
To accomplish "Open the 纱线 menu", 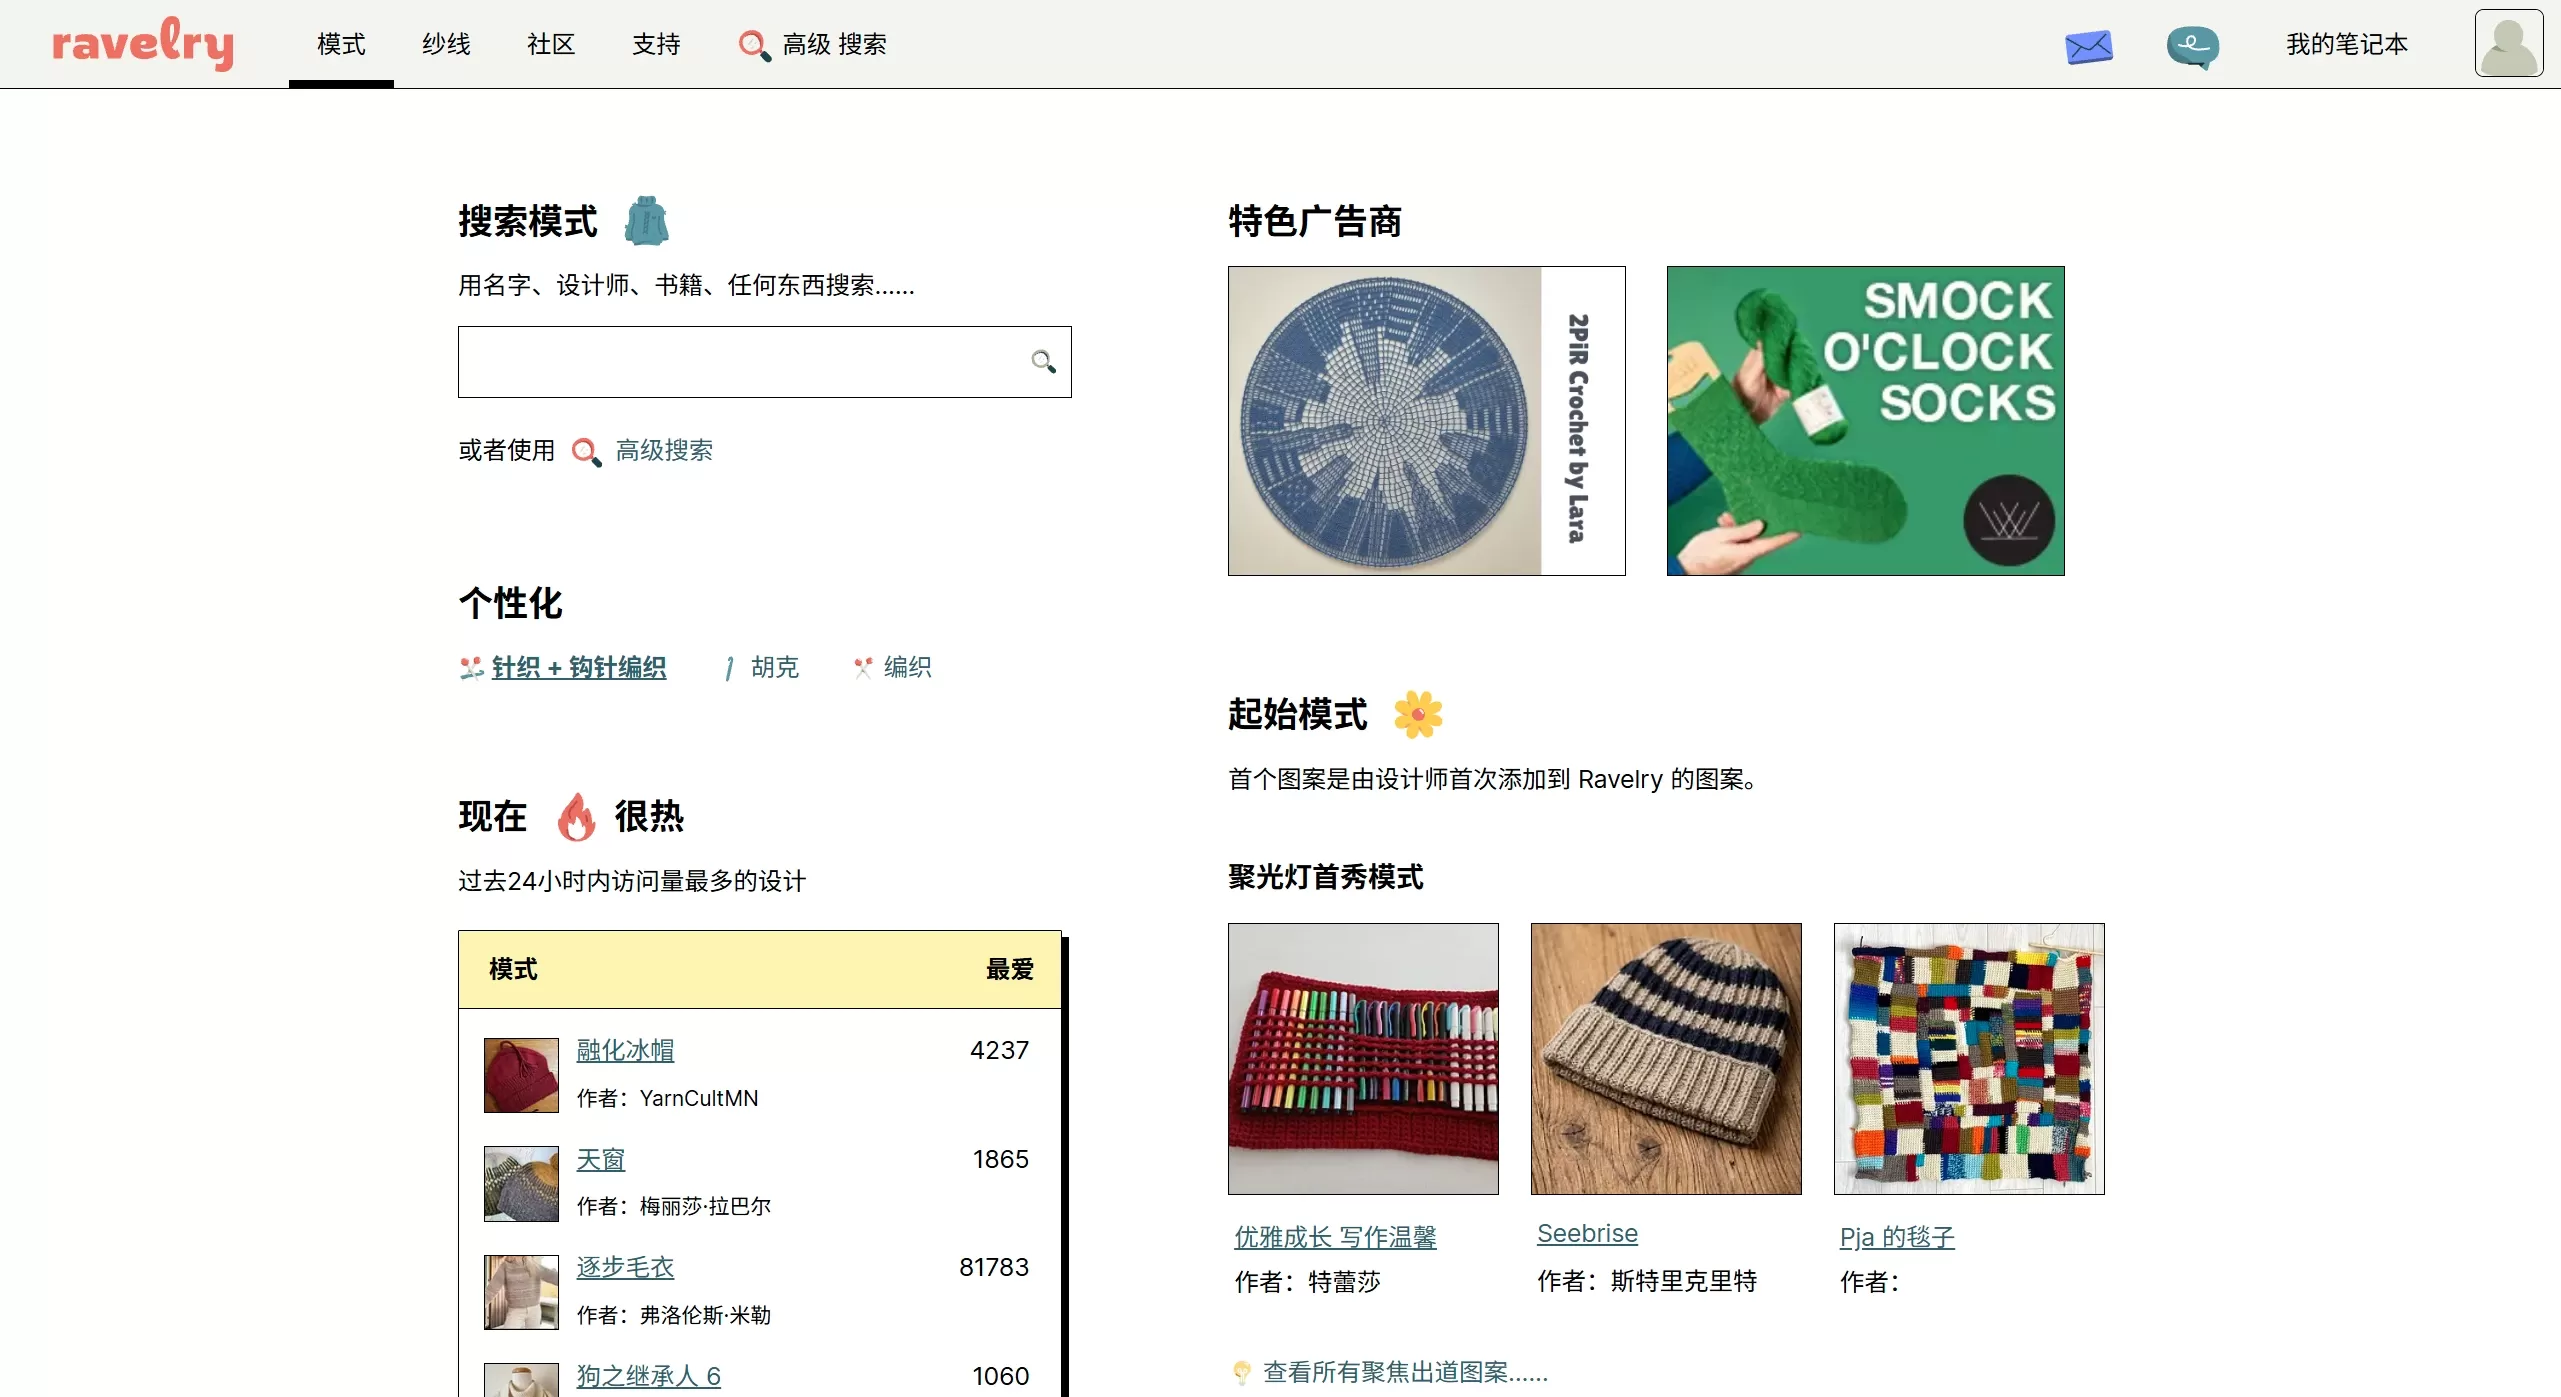I will pos(446,44).
